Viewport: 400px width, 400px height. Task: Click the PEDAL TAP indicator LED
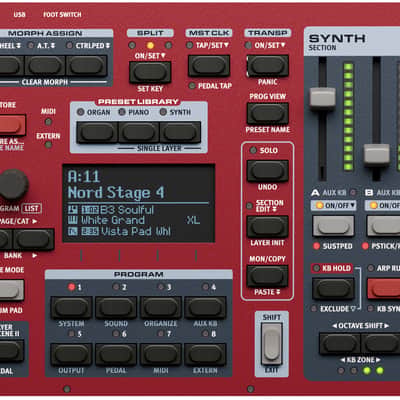[192, 86]
